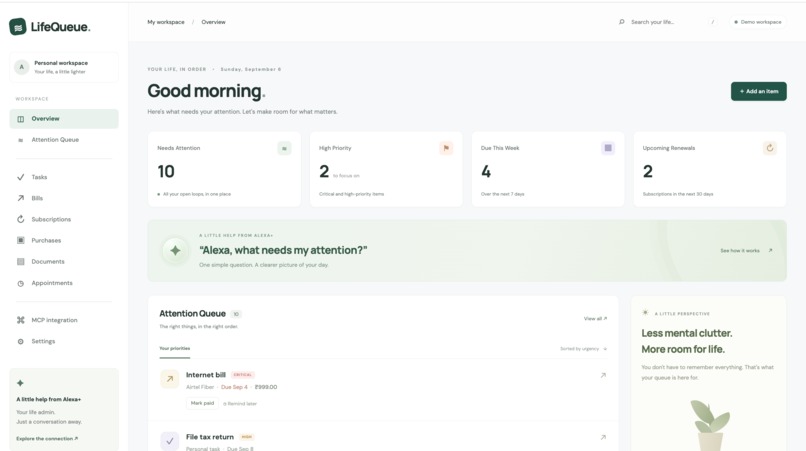Open the Needs Attention count 10
The height and width of the screenshot is (451, 806).
tap(166, 171)
